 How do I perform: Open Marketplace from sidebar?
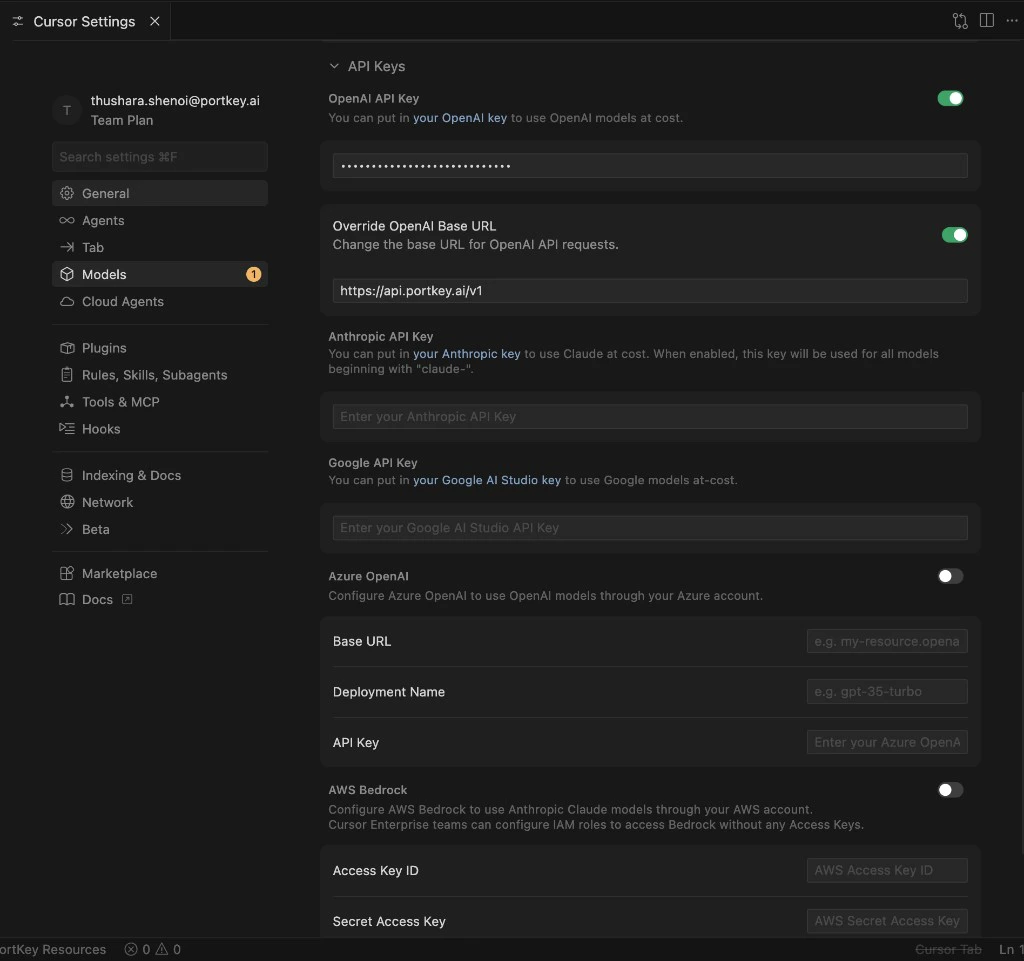[x=160, y=574]
